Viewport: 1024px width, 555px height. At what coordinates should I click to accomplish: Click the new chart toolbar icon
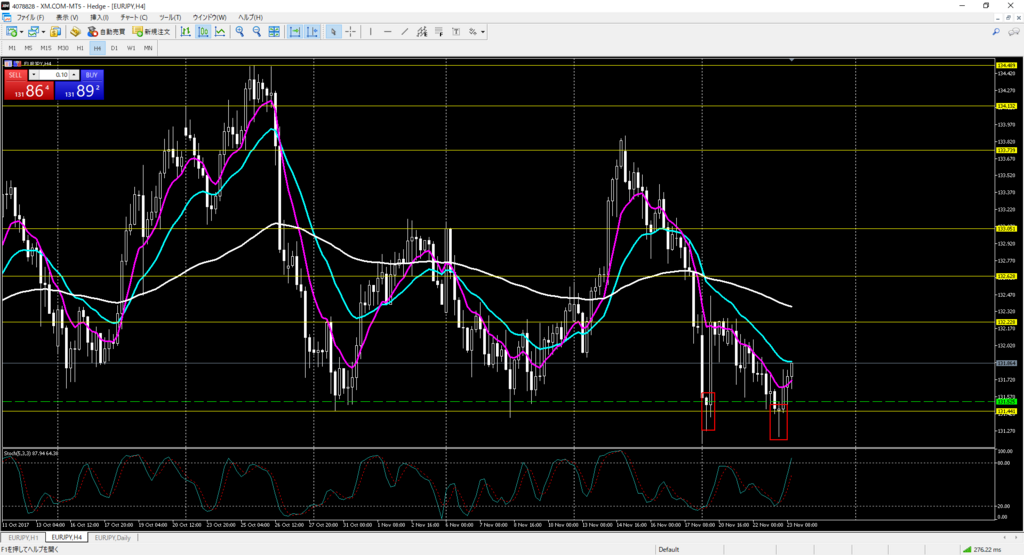pyautogui.click(x=12, y=31)
